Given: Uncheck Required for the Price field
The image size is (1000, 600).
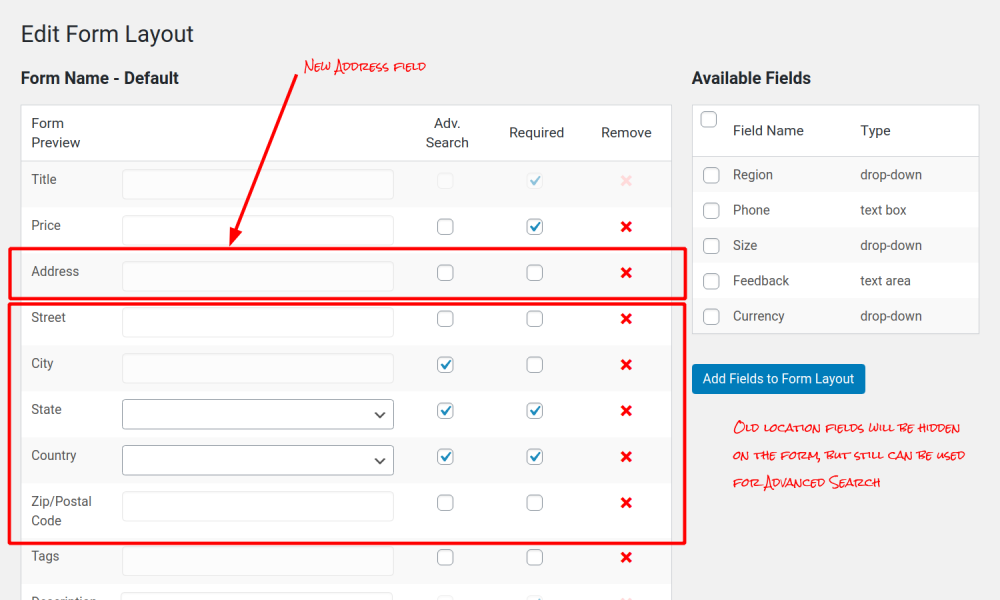Looking at the screenshot, I should tap(535, 226).
